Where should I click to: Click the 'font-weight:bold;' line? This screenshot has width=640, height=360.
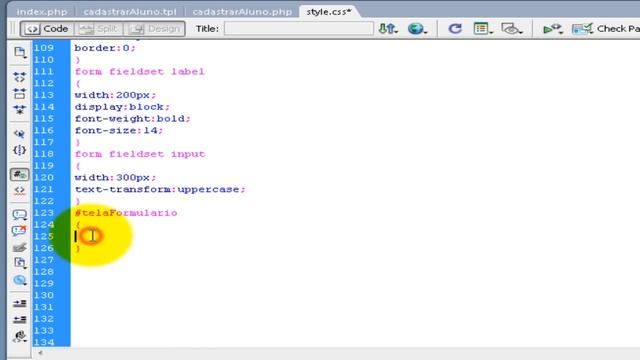(x=133, y=119)
